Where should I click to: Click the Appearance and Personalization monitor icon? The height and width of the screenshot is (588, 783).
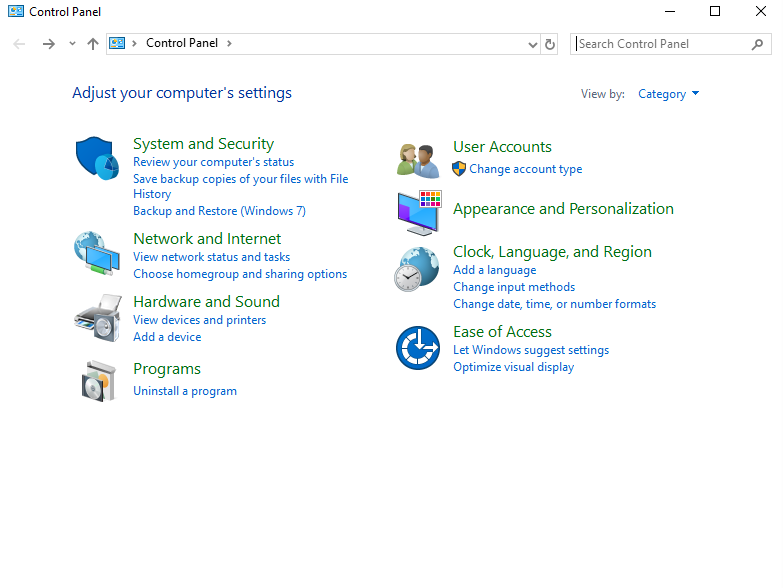418,211
